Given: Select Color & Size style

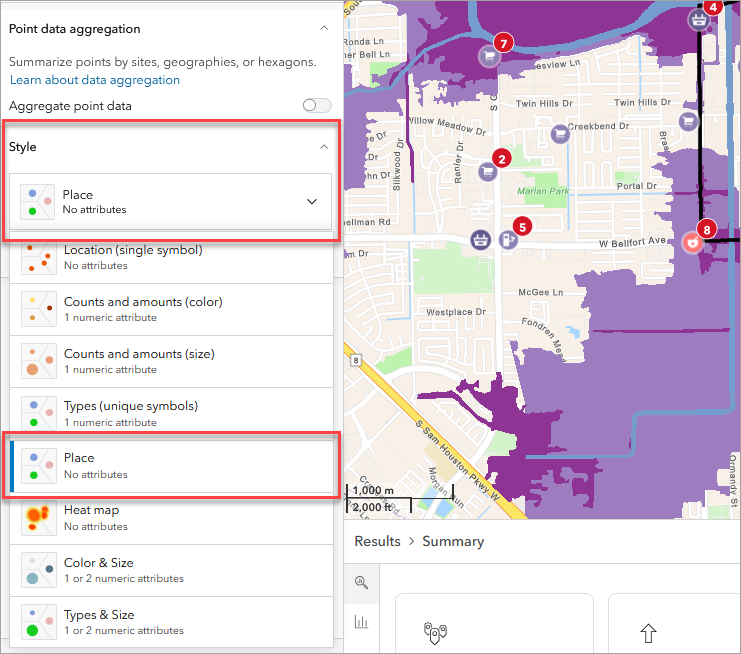Looking at the screenshot, I should (171, 570).
